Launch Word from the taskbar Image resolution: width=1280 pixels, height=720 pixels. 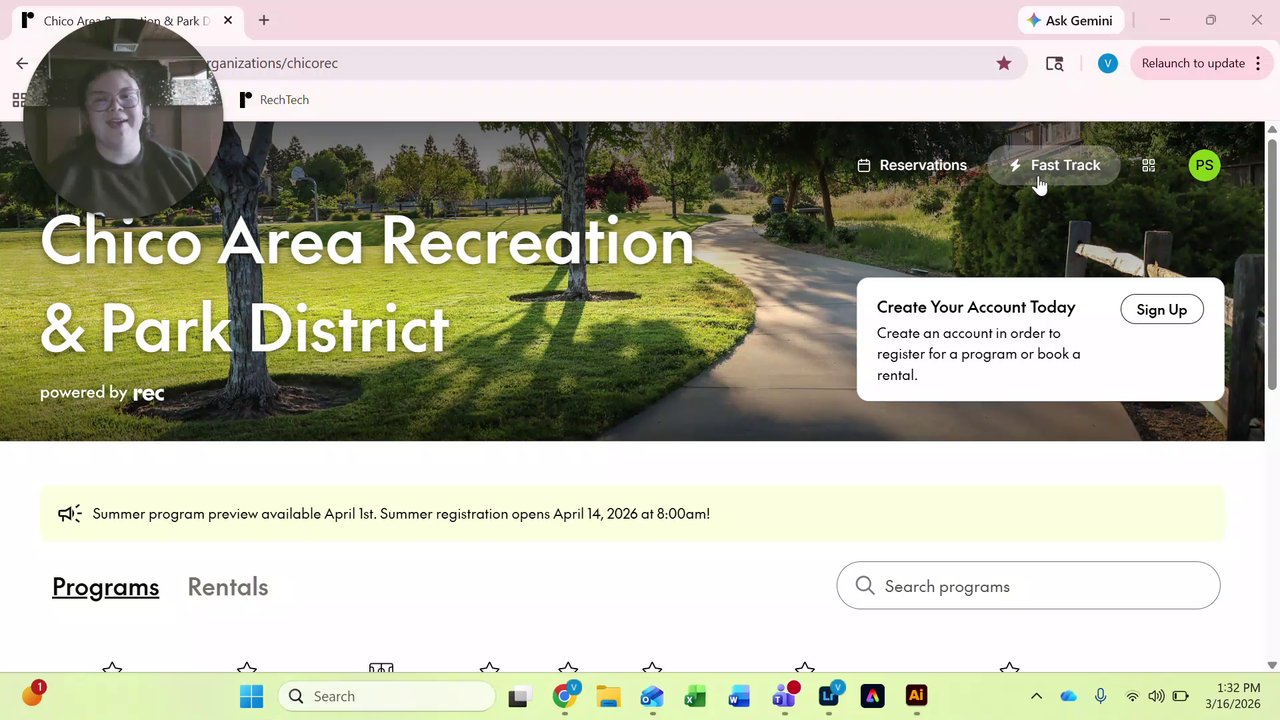739,697
